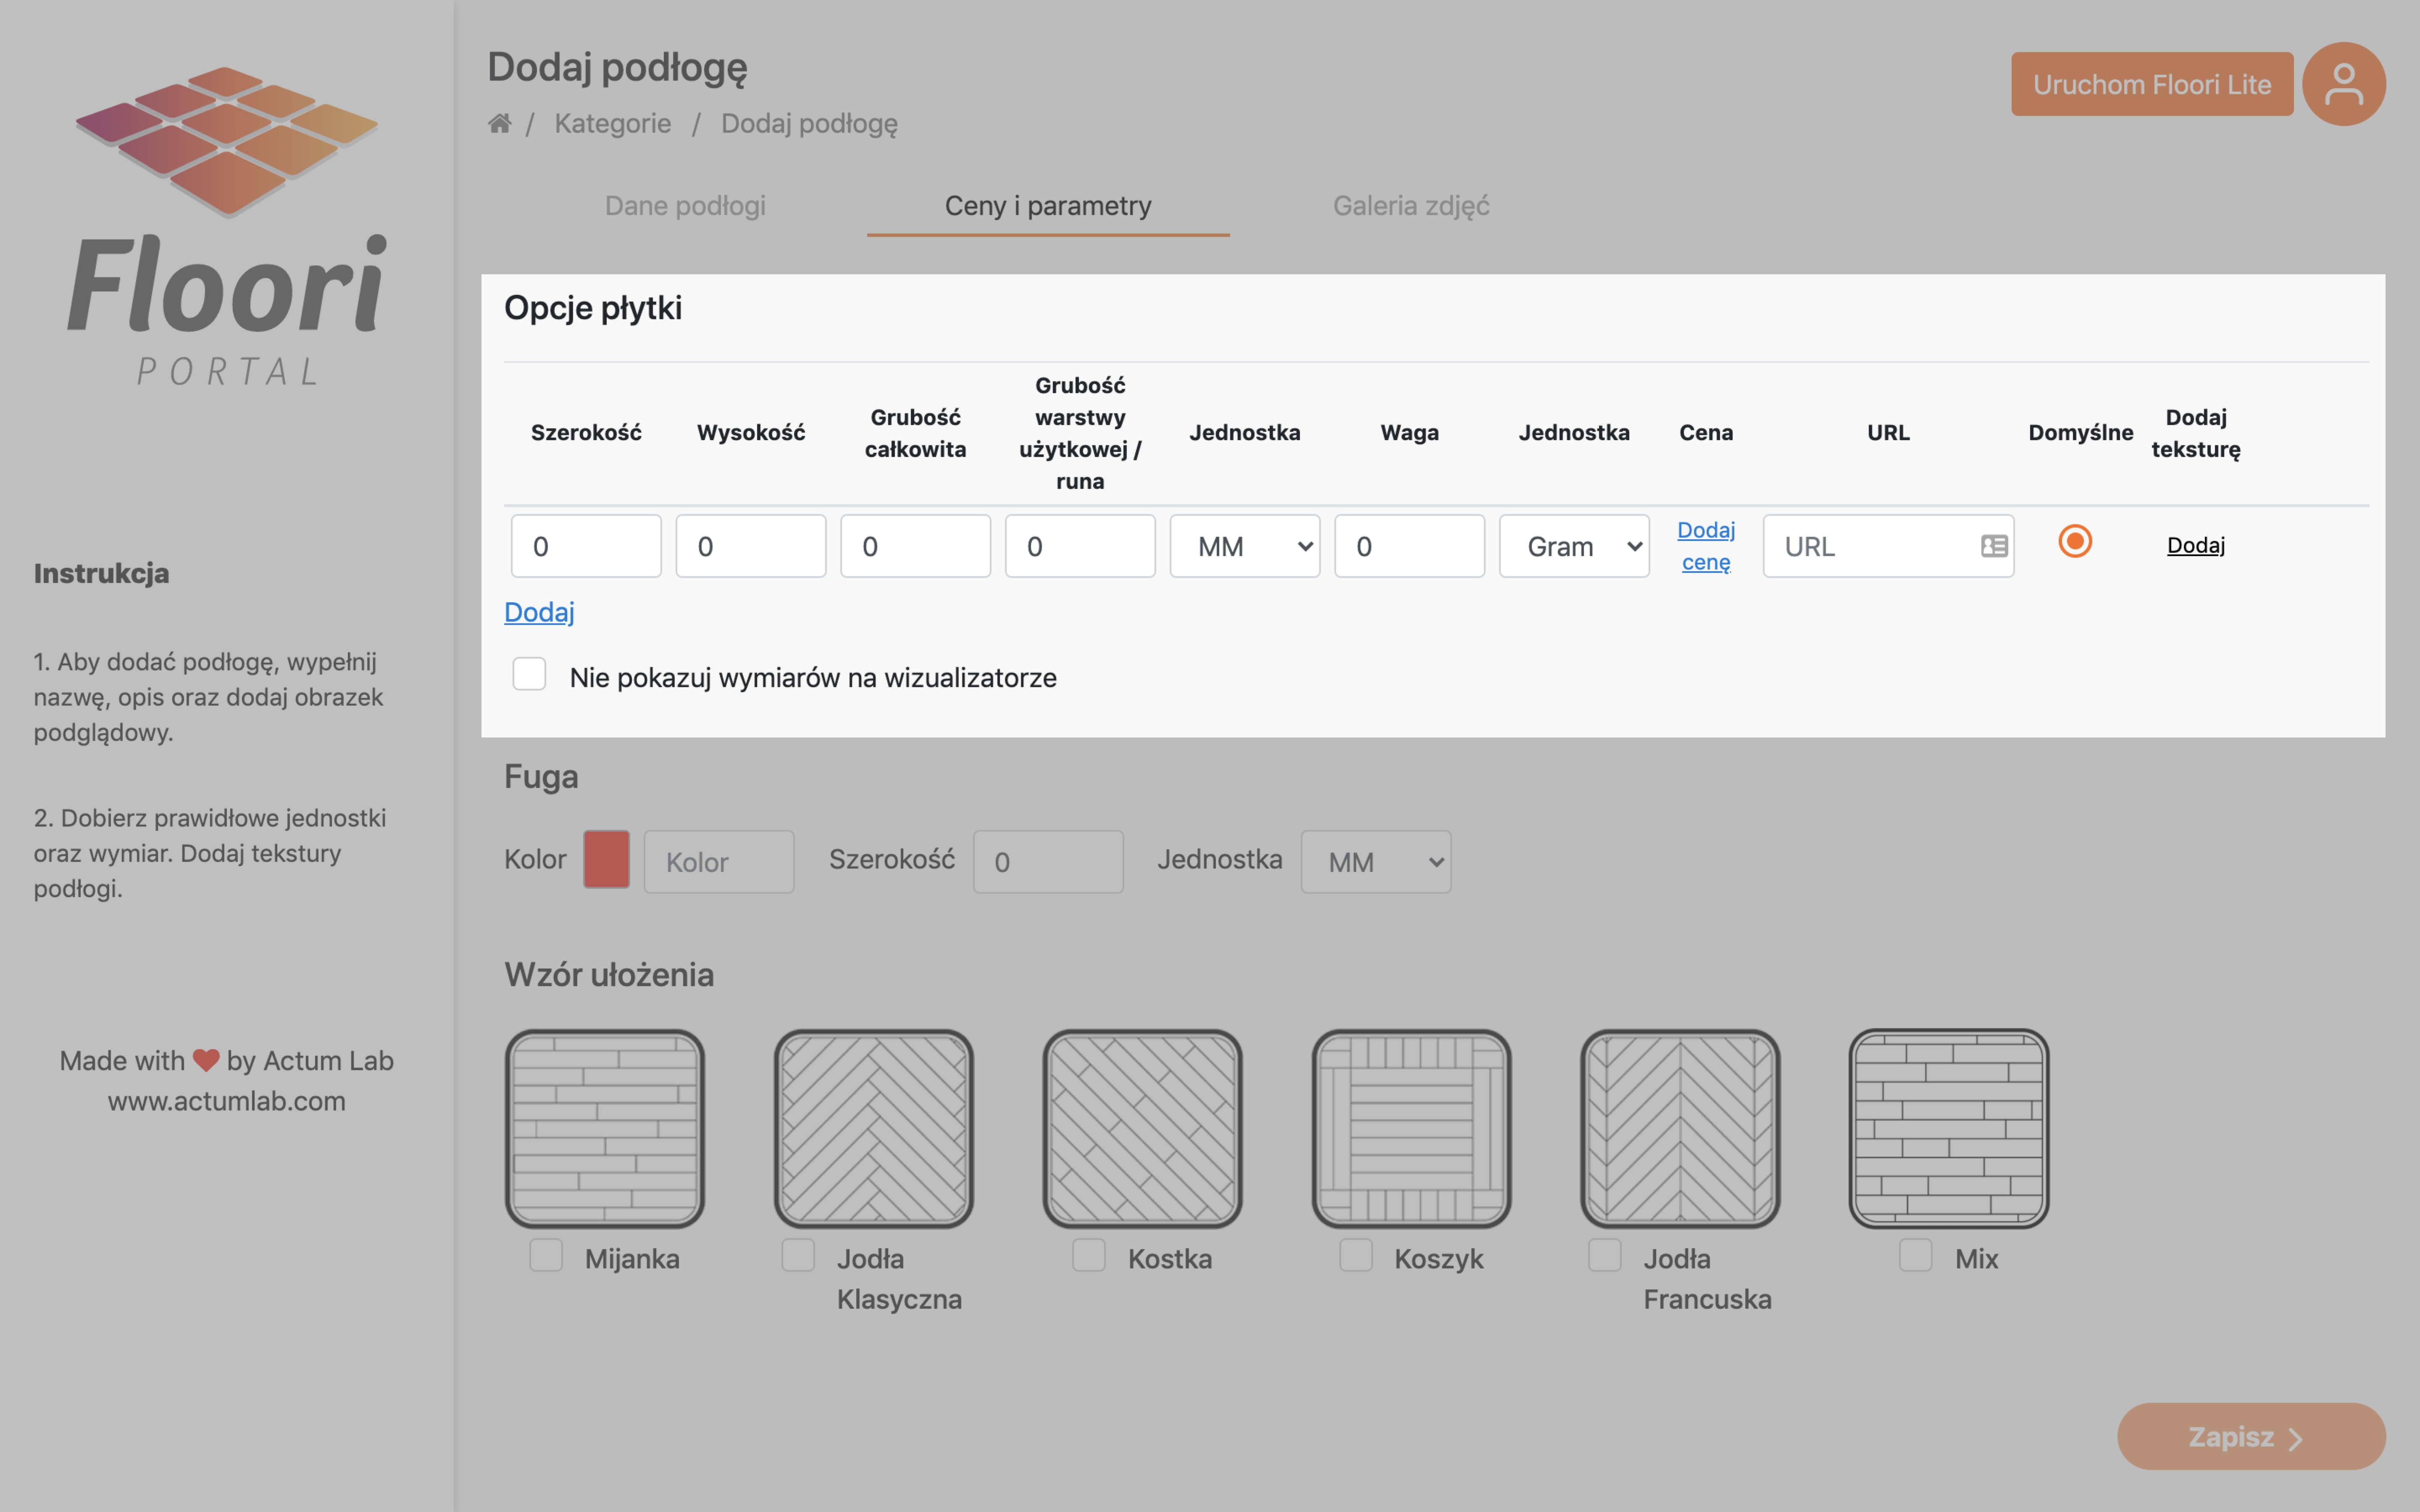Switch to the Dane podłogi tab
Image resolution: width=2420 pixels, height=1512 pixels.
(x=685, y=206)
